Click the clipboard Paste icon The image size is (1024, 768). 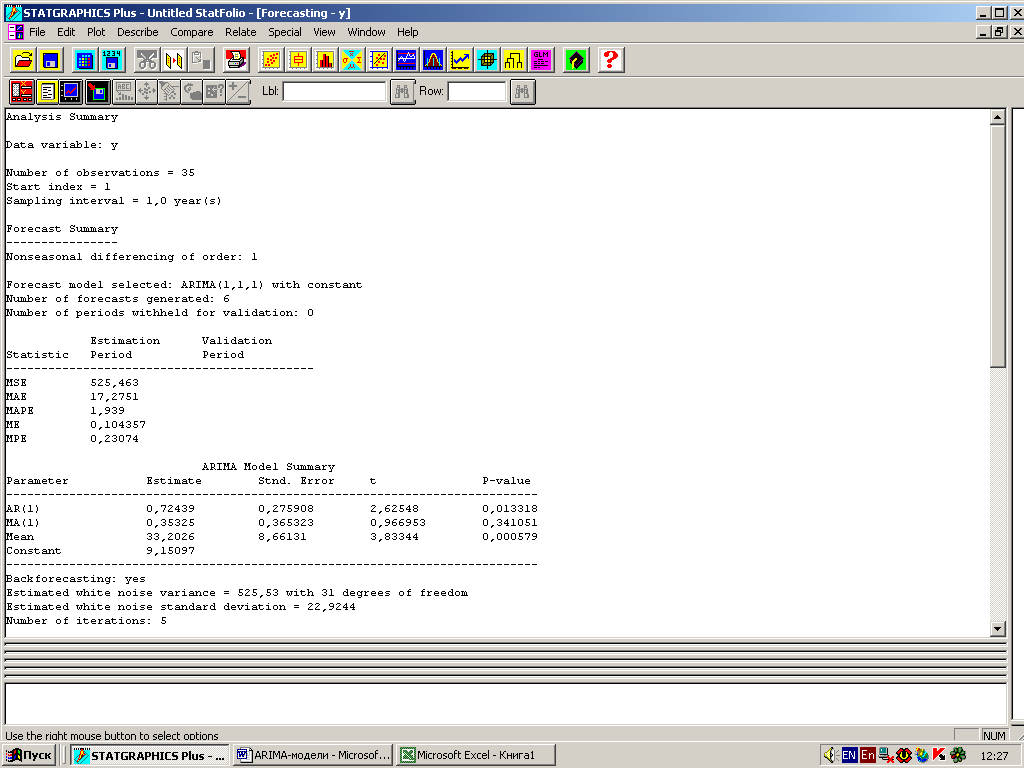click(x=201, y=60)
